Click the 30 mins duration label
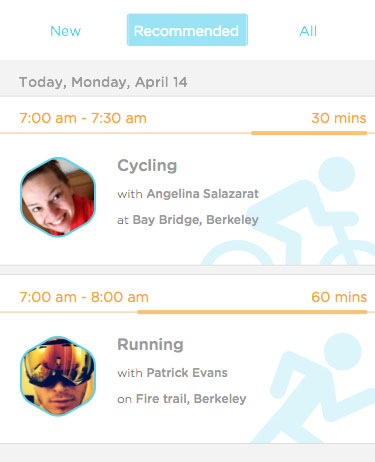This screenshot has width=375, height=462. click(339, 118)
